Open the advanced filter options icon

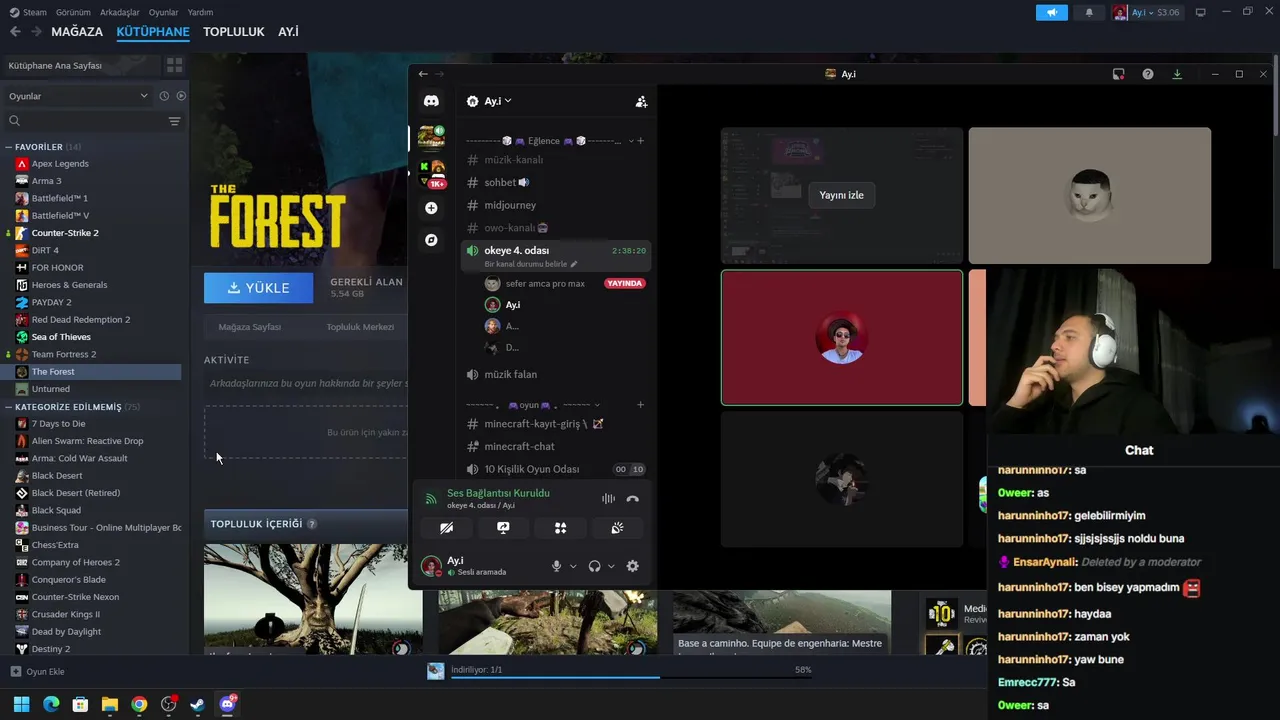coord(174,121)
